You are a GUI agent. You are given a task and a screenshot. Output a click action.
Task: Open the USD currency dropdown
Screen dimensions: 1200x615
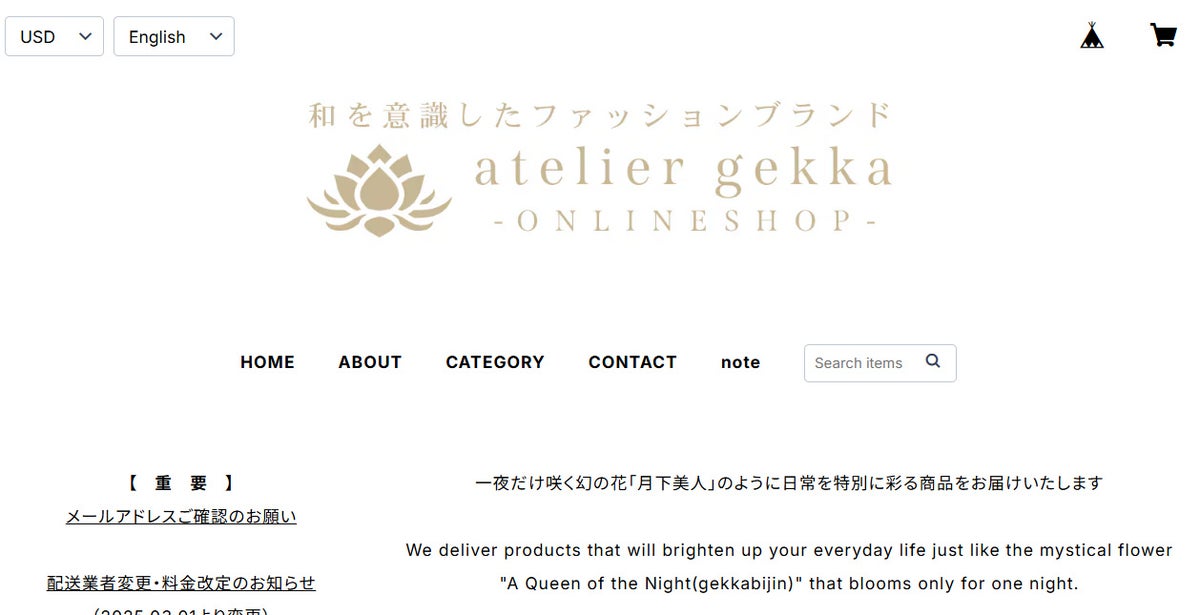click(x=54, y=36)
